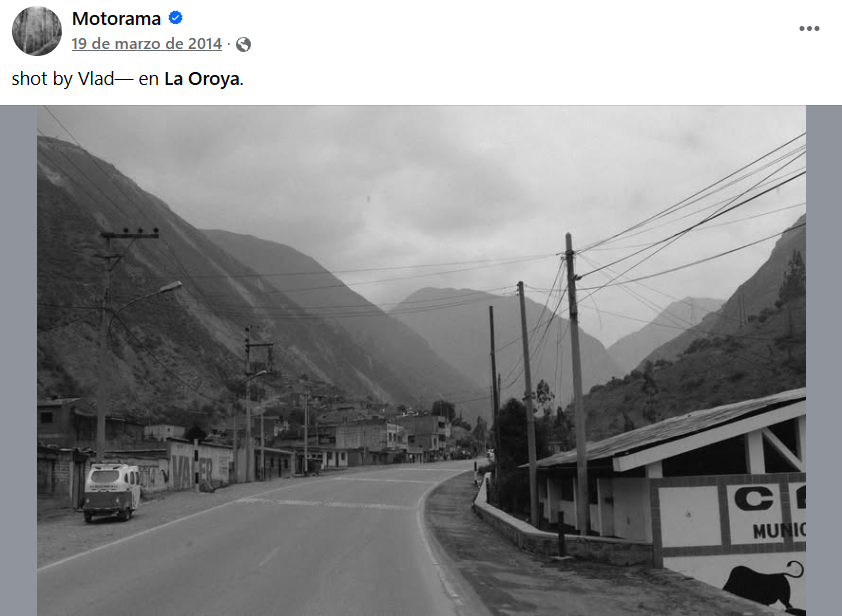Click the blue verified badge
The width and height of the screenshot is (842, 616).
pos(175,18)
